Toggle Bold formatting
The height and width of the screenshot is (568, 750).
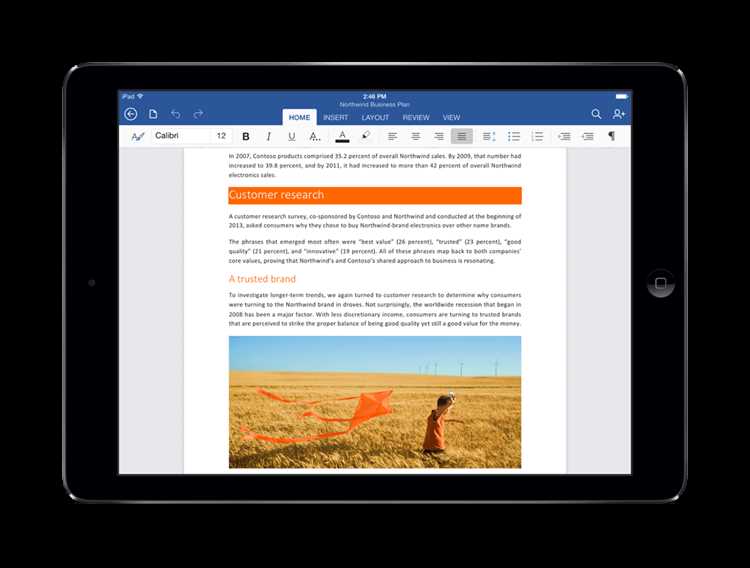coord(246,136)
